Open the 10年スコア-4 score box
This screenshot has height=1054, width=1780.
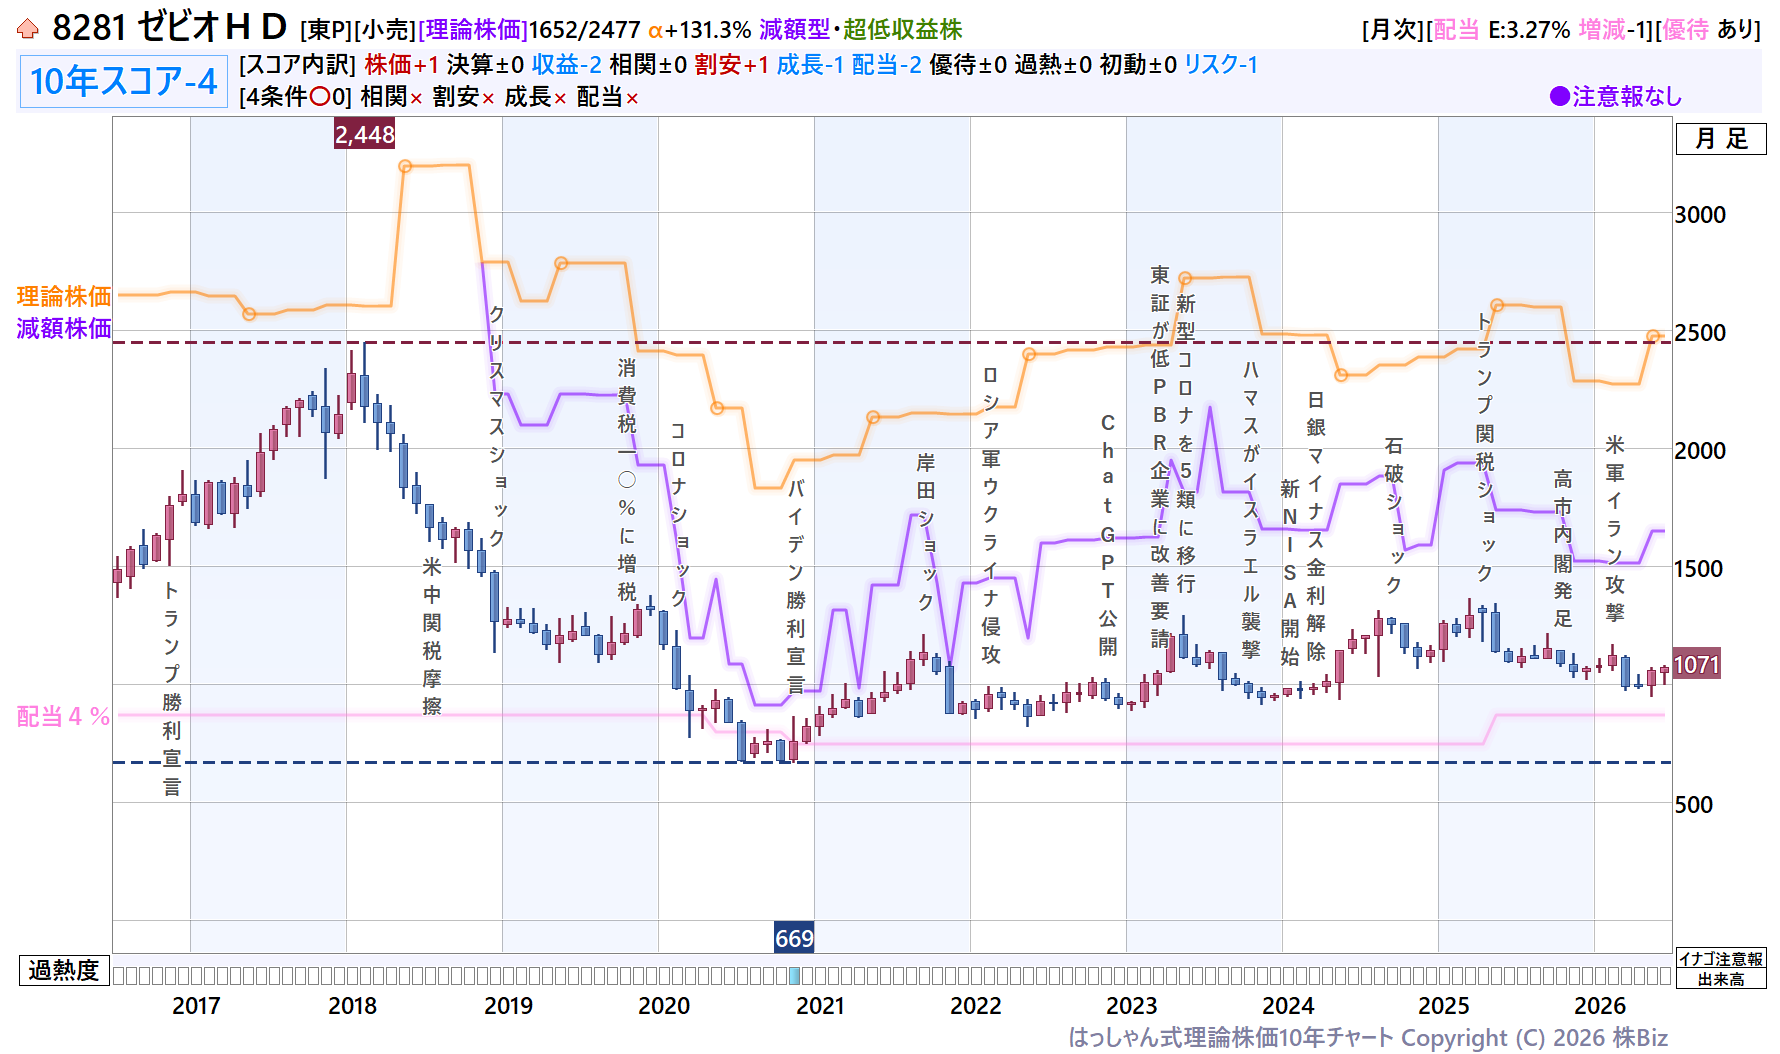click(x=124, y=81)
